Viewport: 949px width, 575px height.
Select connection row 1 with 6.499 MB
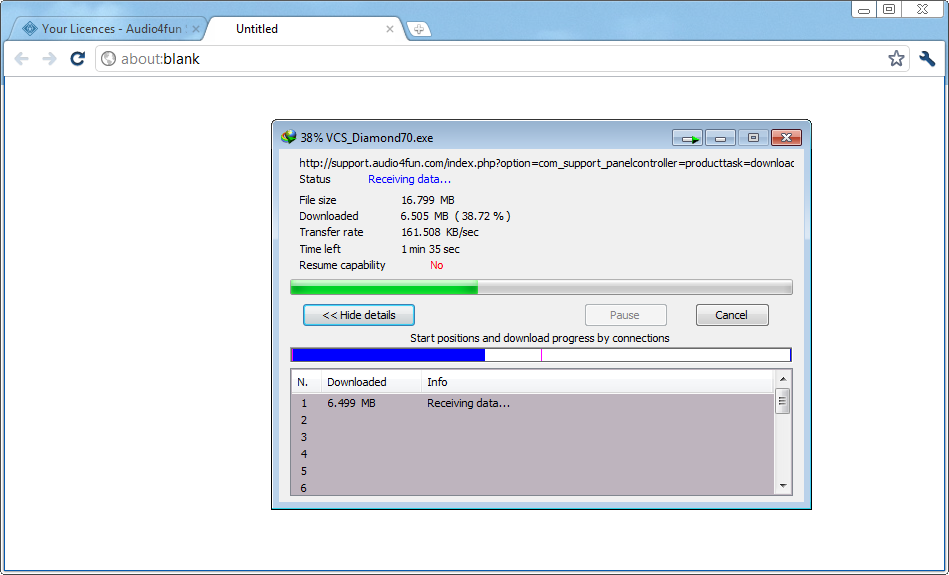point(533,403)
